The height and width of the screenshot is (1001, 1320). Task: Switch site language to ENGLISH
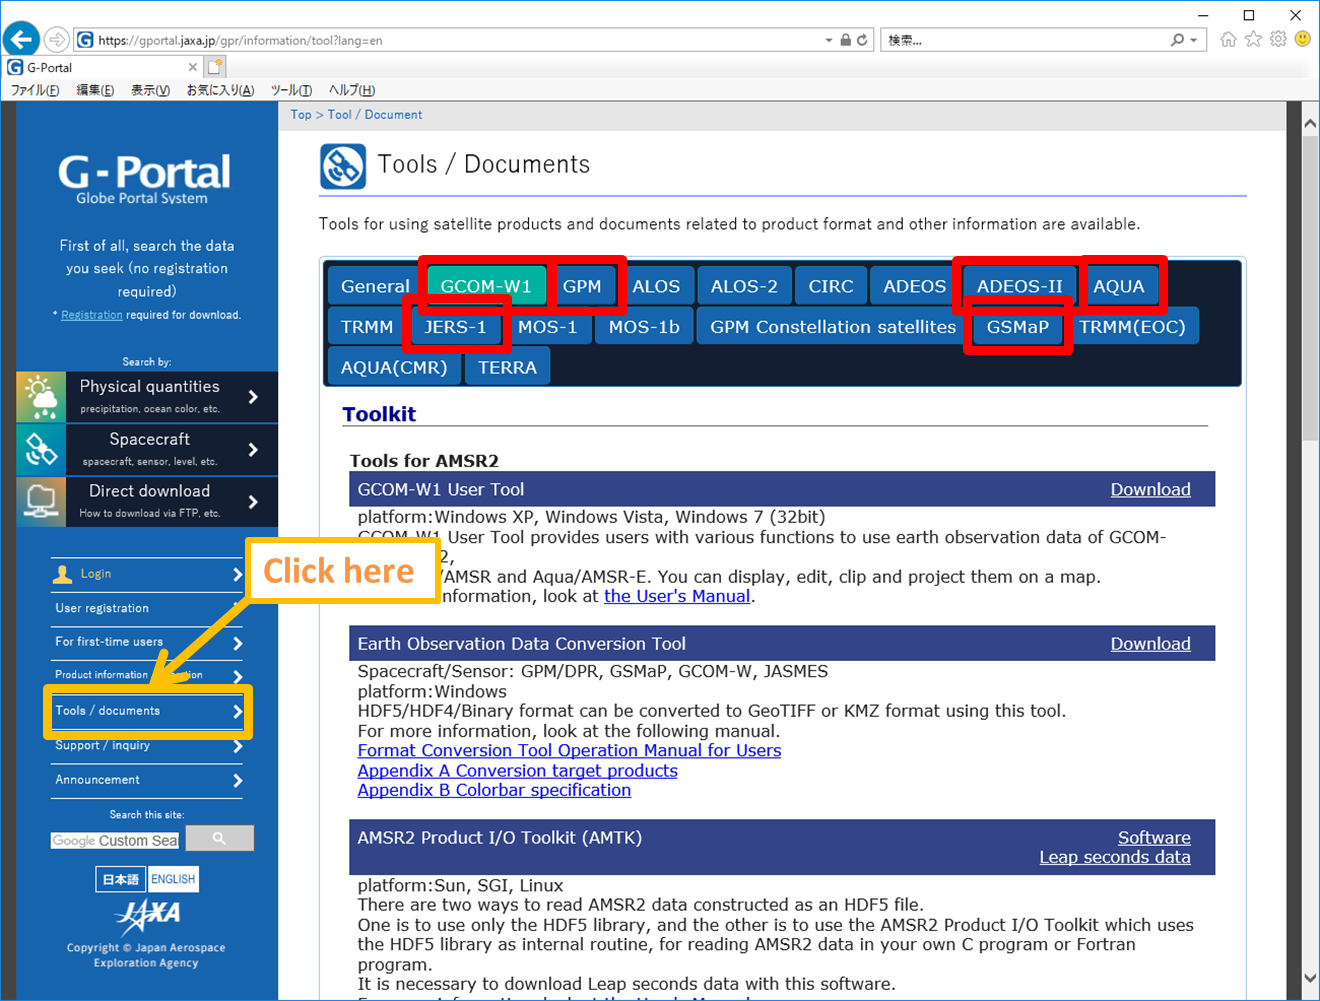pos(173,879)
